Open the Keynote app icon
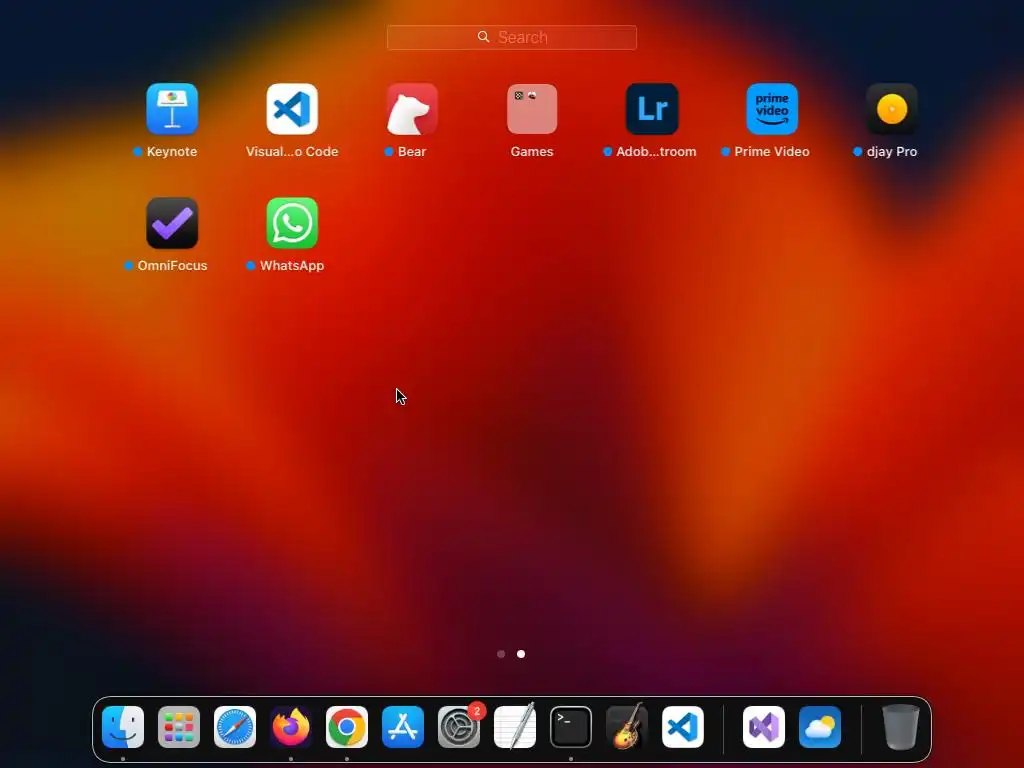1024x768 pixels. pyautogui.click(x=172, y=109)
